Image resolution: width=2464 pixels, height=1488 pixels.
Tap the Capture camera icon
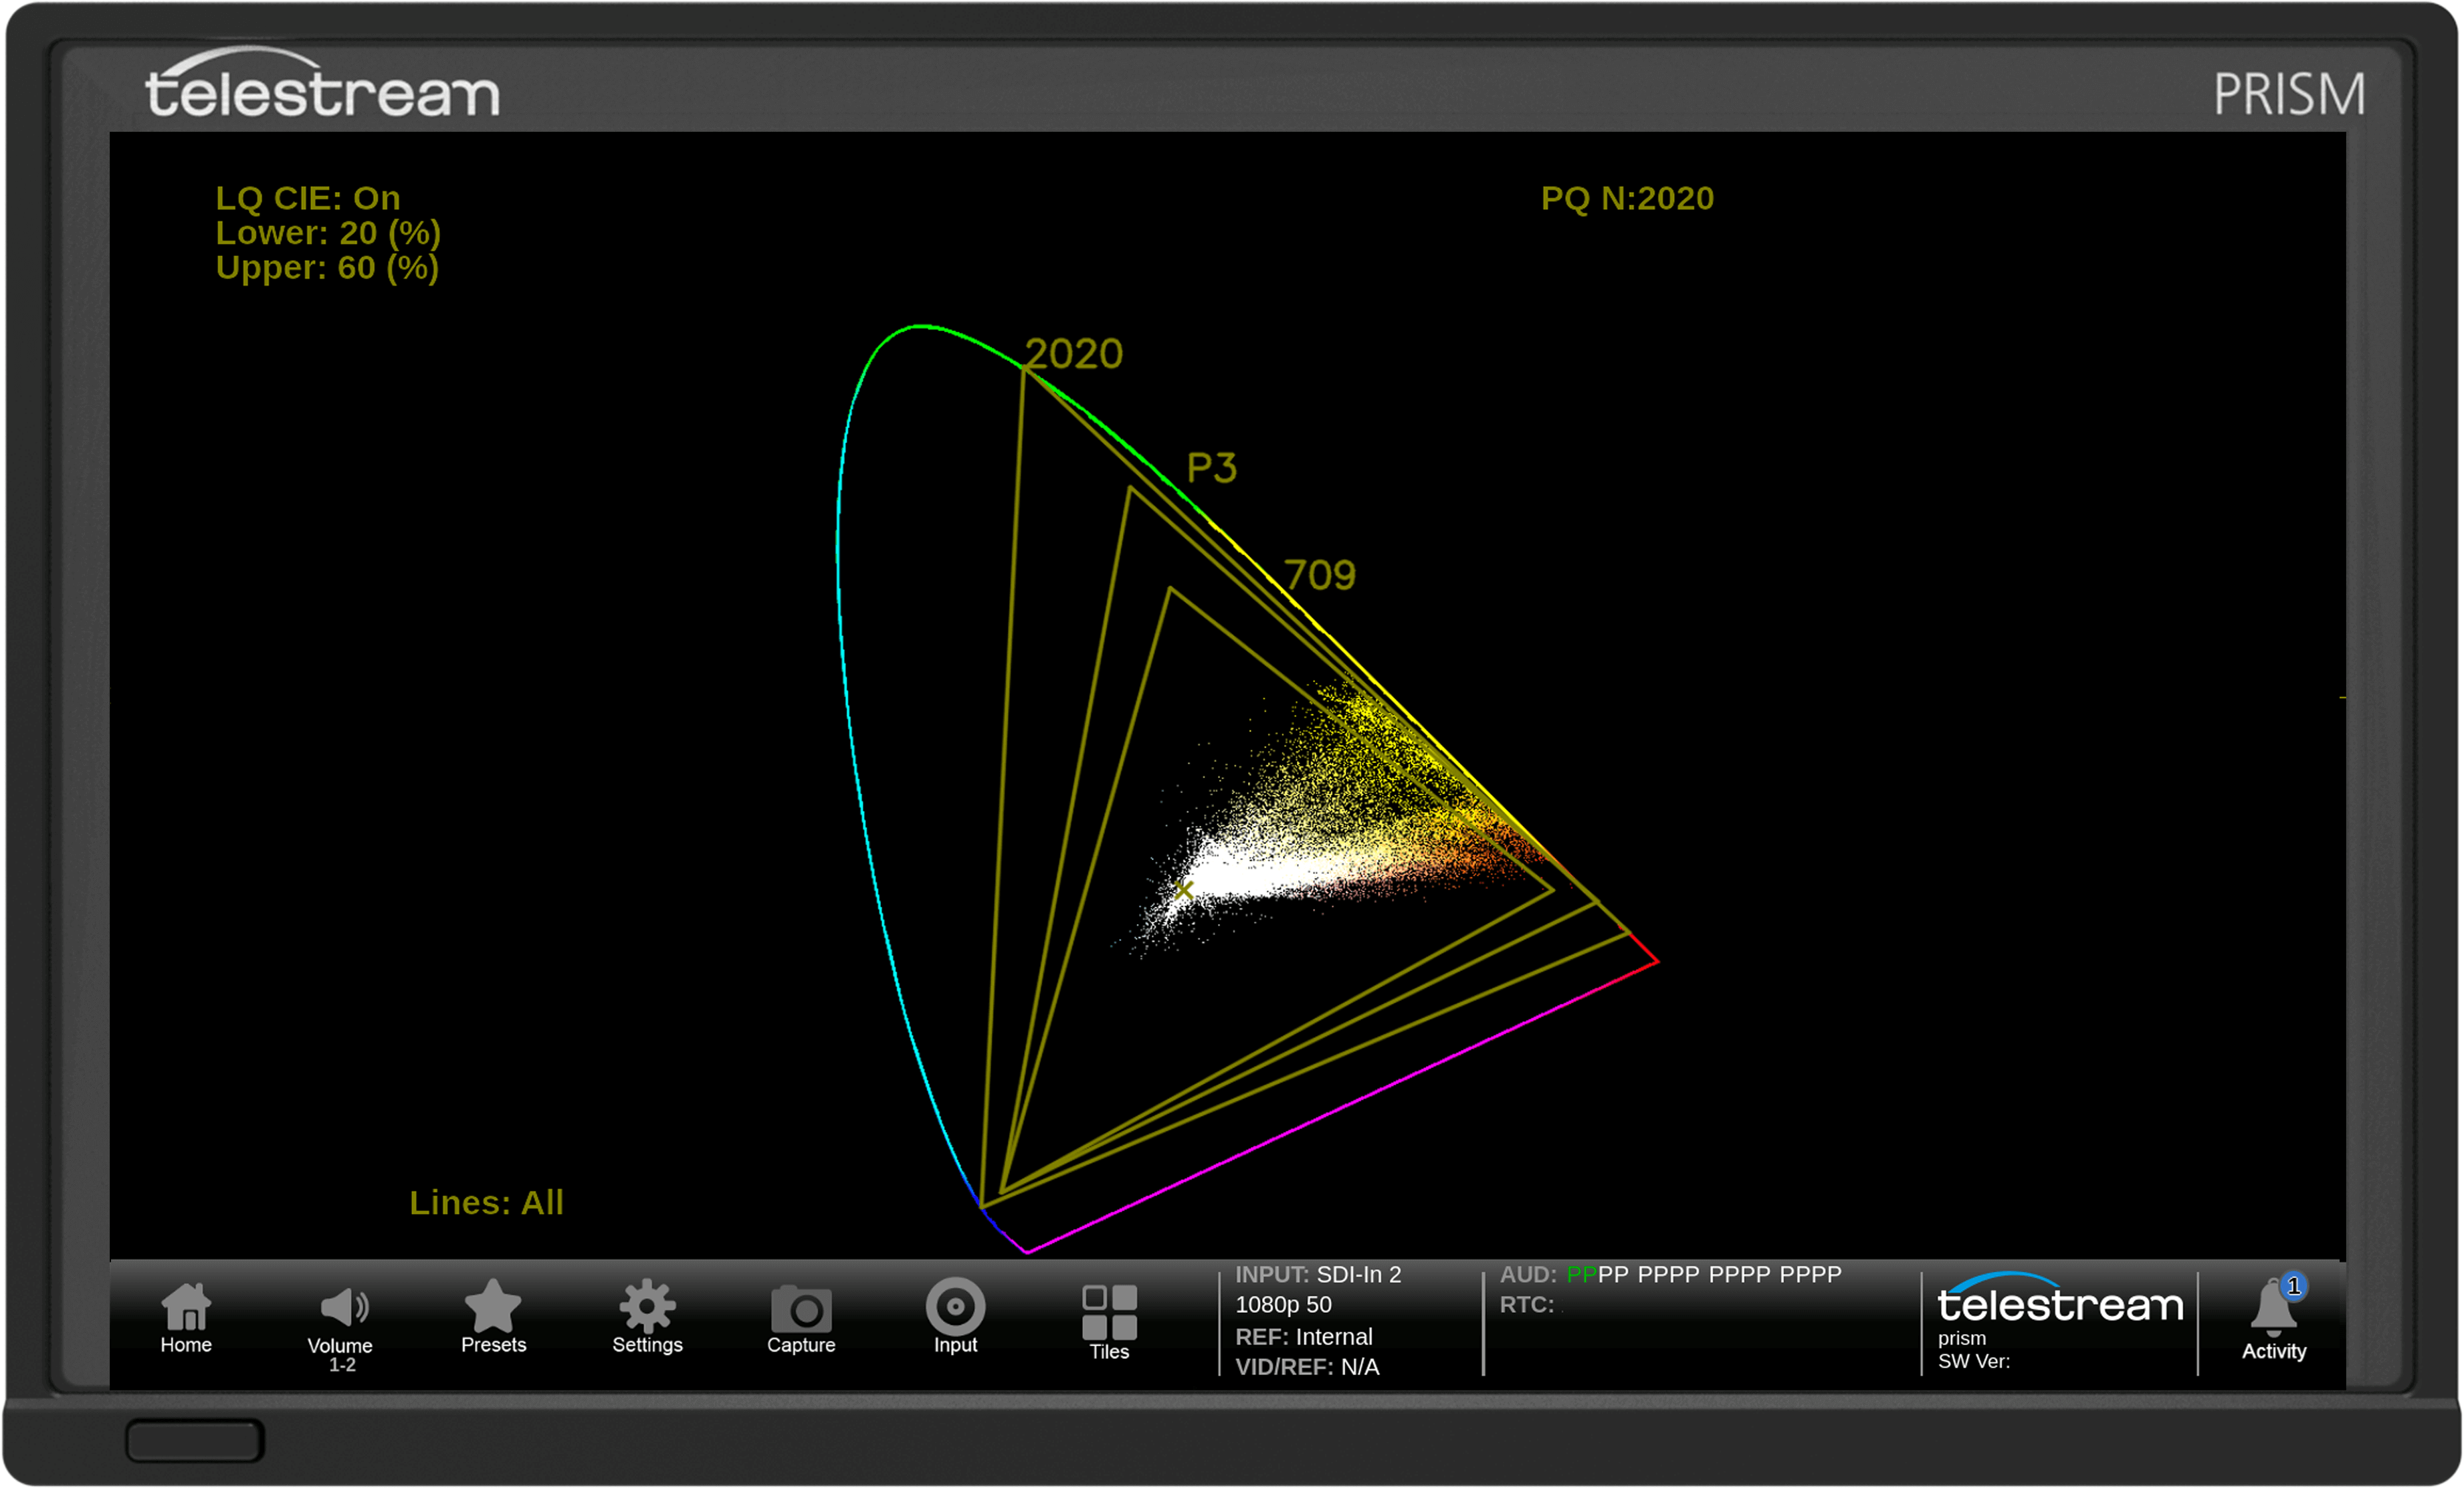pyautogui.click(x=801, y=1320)
